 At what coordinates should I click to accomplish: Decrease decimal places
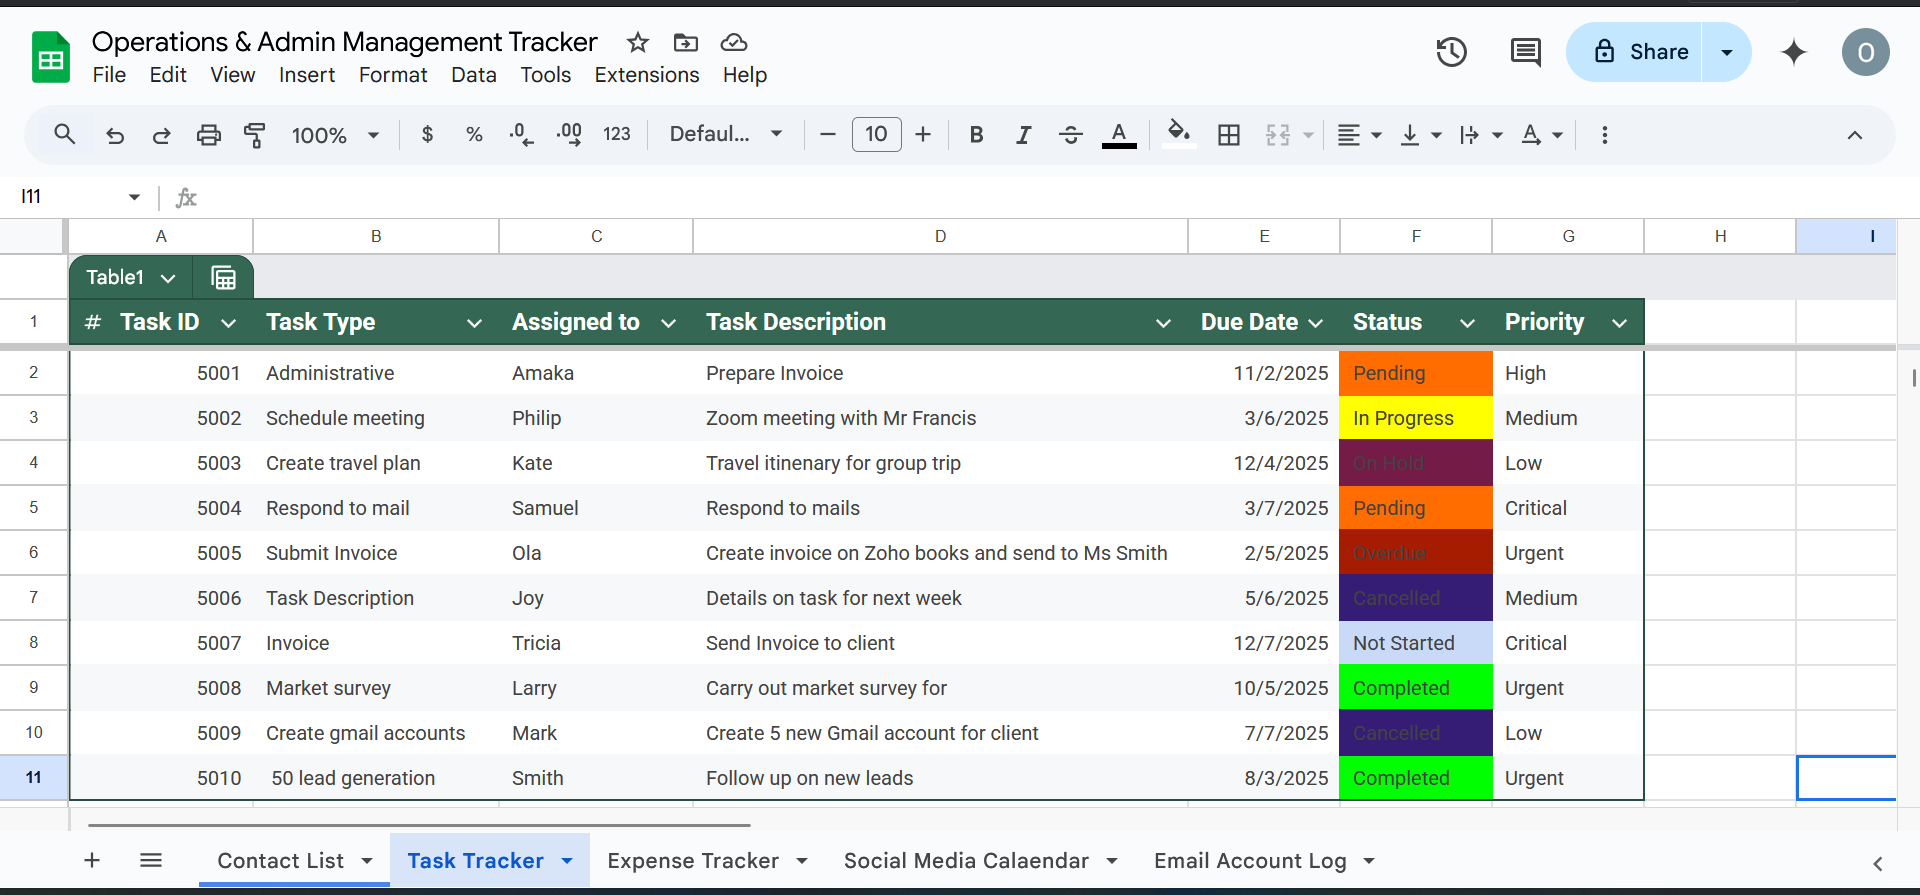521,134
